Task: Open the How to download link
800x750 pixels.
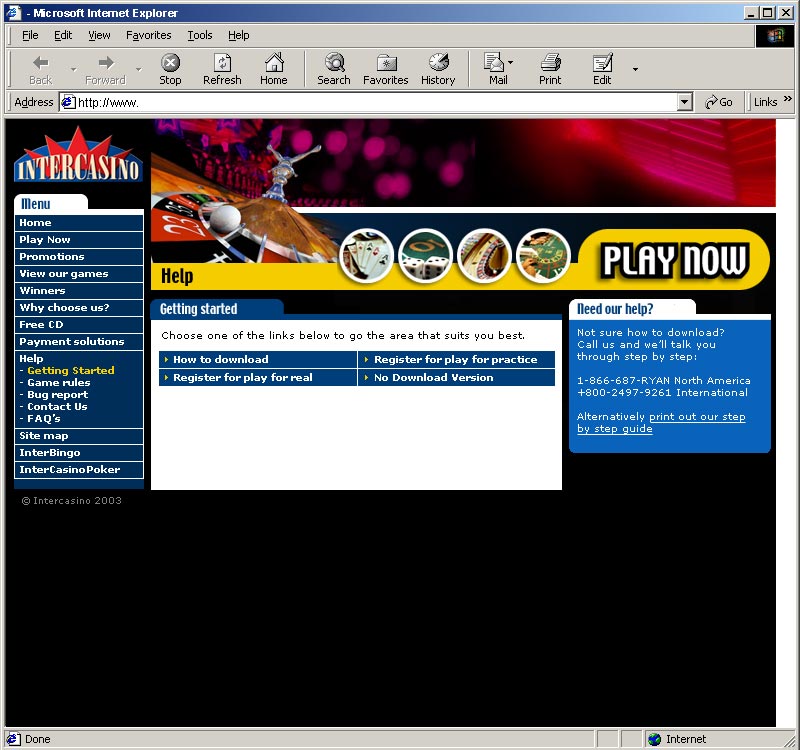Action: pos(220,360)
